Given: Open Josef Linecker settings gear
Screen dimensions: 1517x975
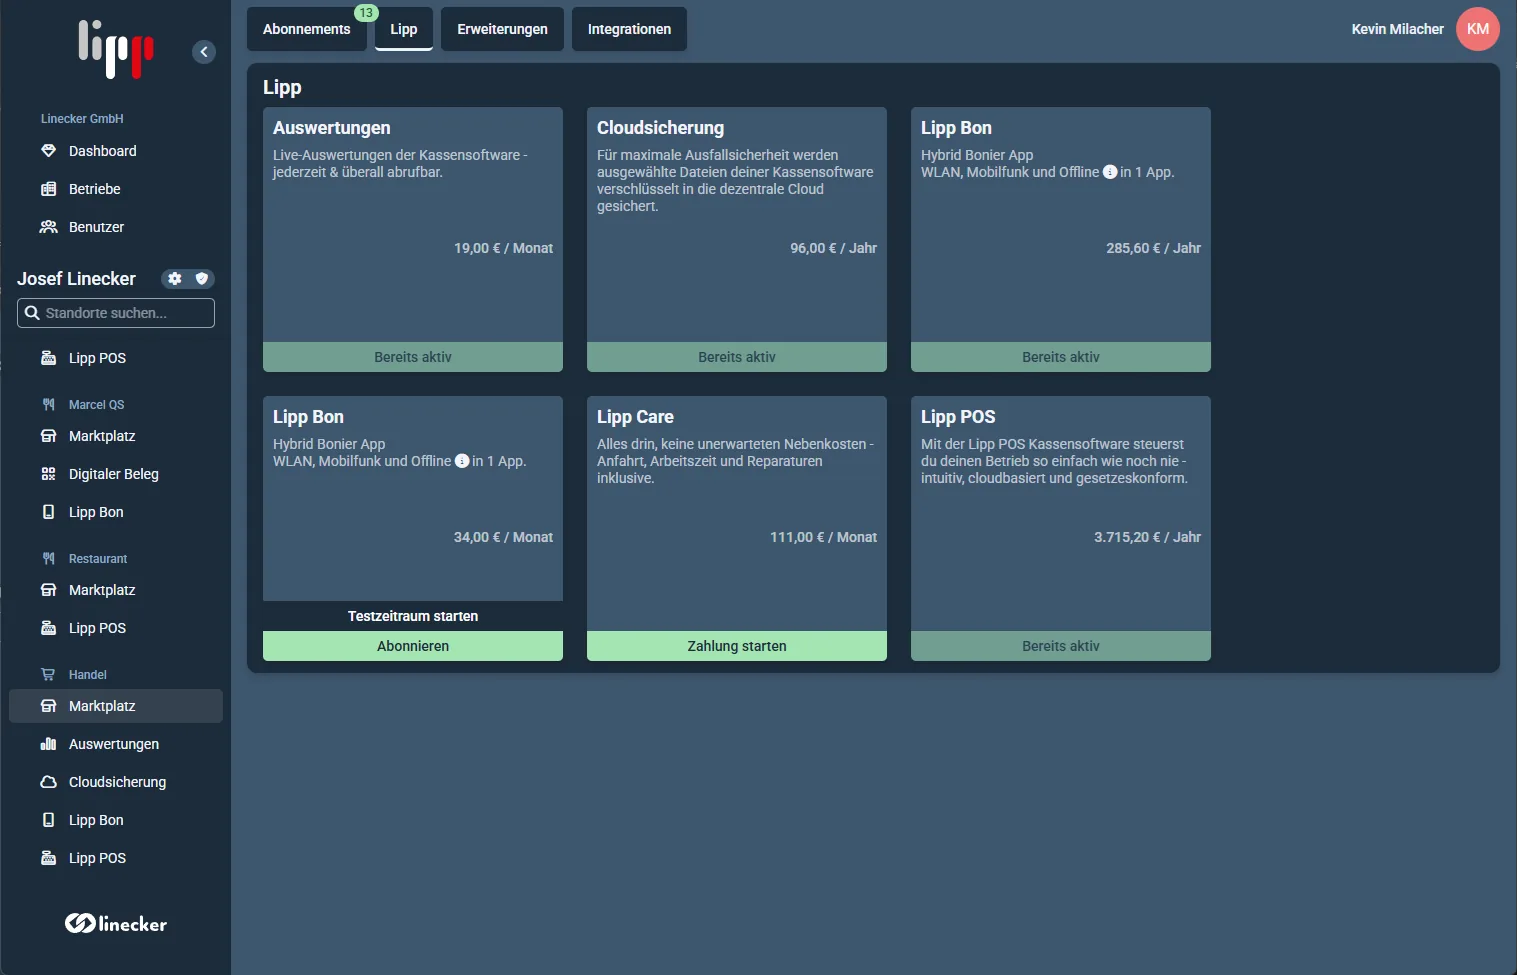Looking at the screenshot, I should [x=175, y=279].
